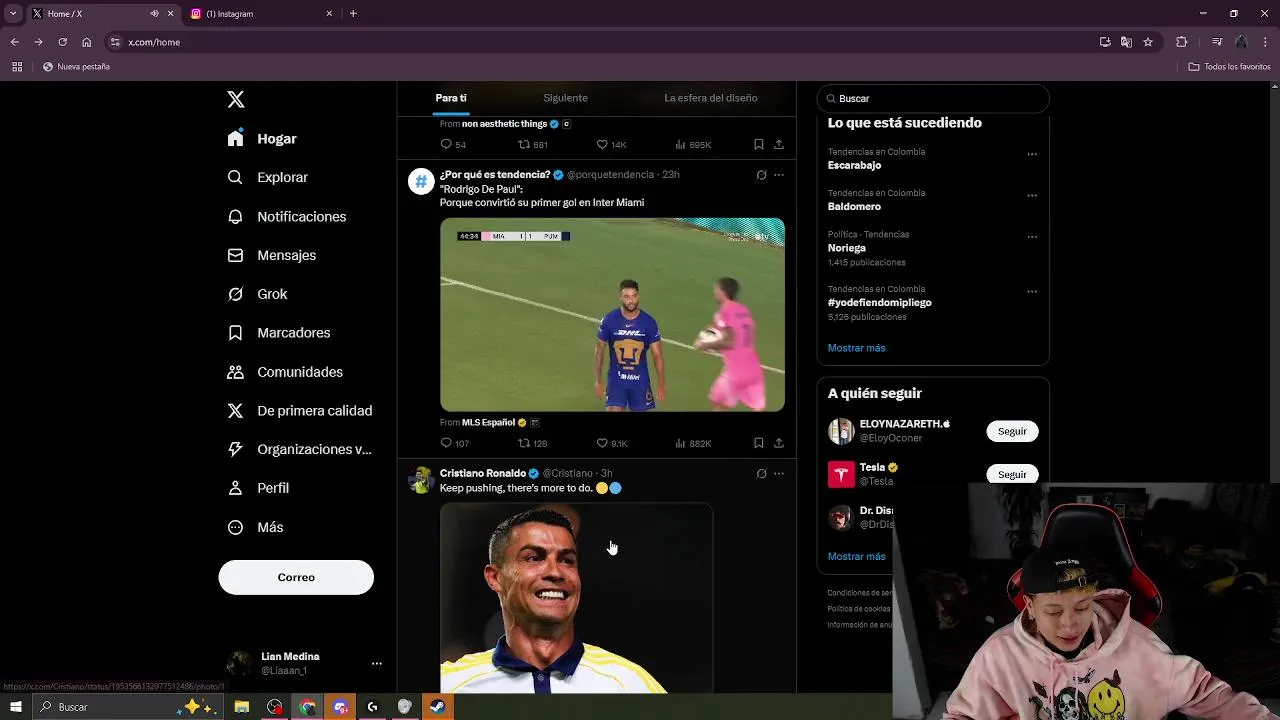Open the Windows Start menu
The height and width of the screenshot is (720, 1280).
16,707
